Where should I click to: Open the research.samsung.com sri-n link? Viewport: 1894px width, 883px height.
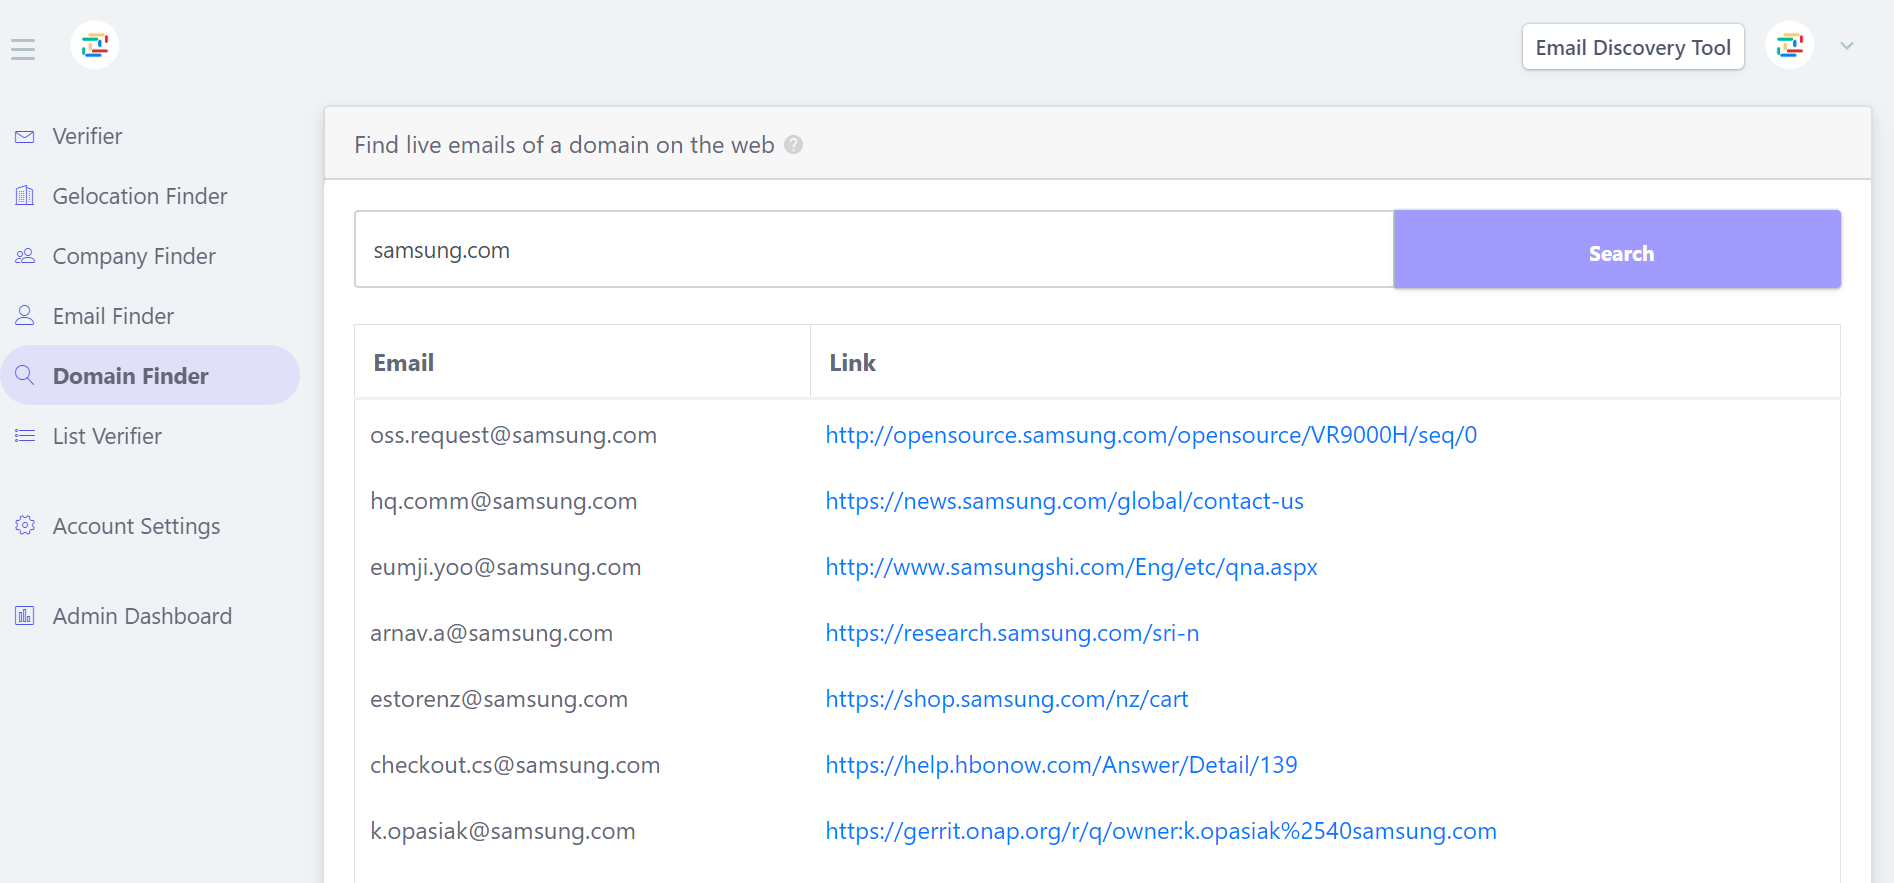pos(1011,633)
